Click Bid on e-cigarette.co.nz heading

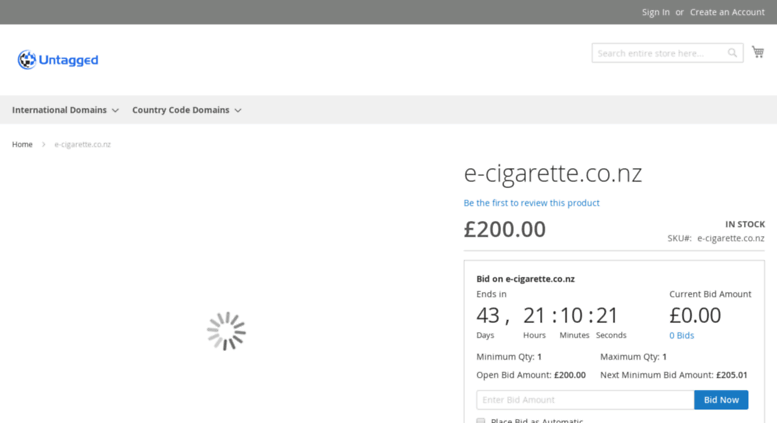pos(525,279)
